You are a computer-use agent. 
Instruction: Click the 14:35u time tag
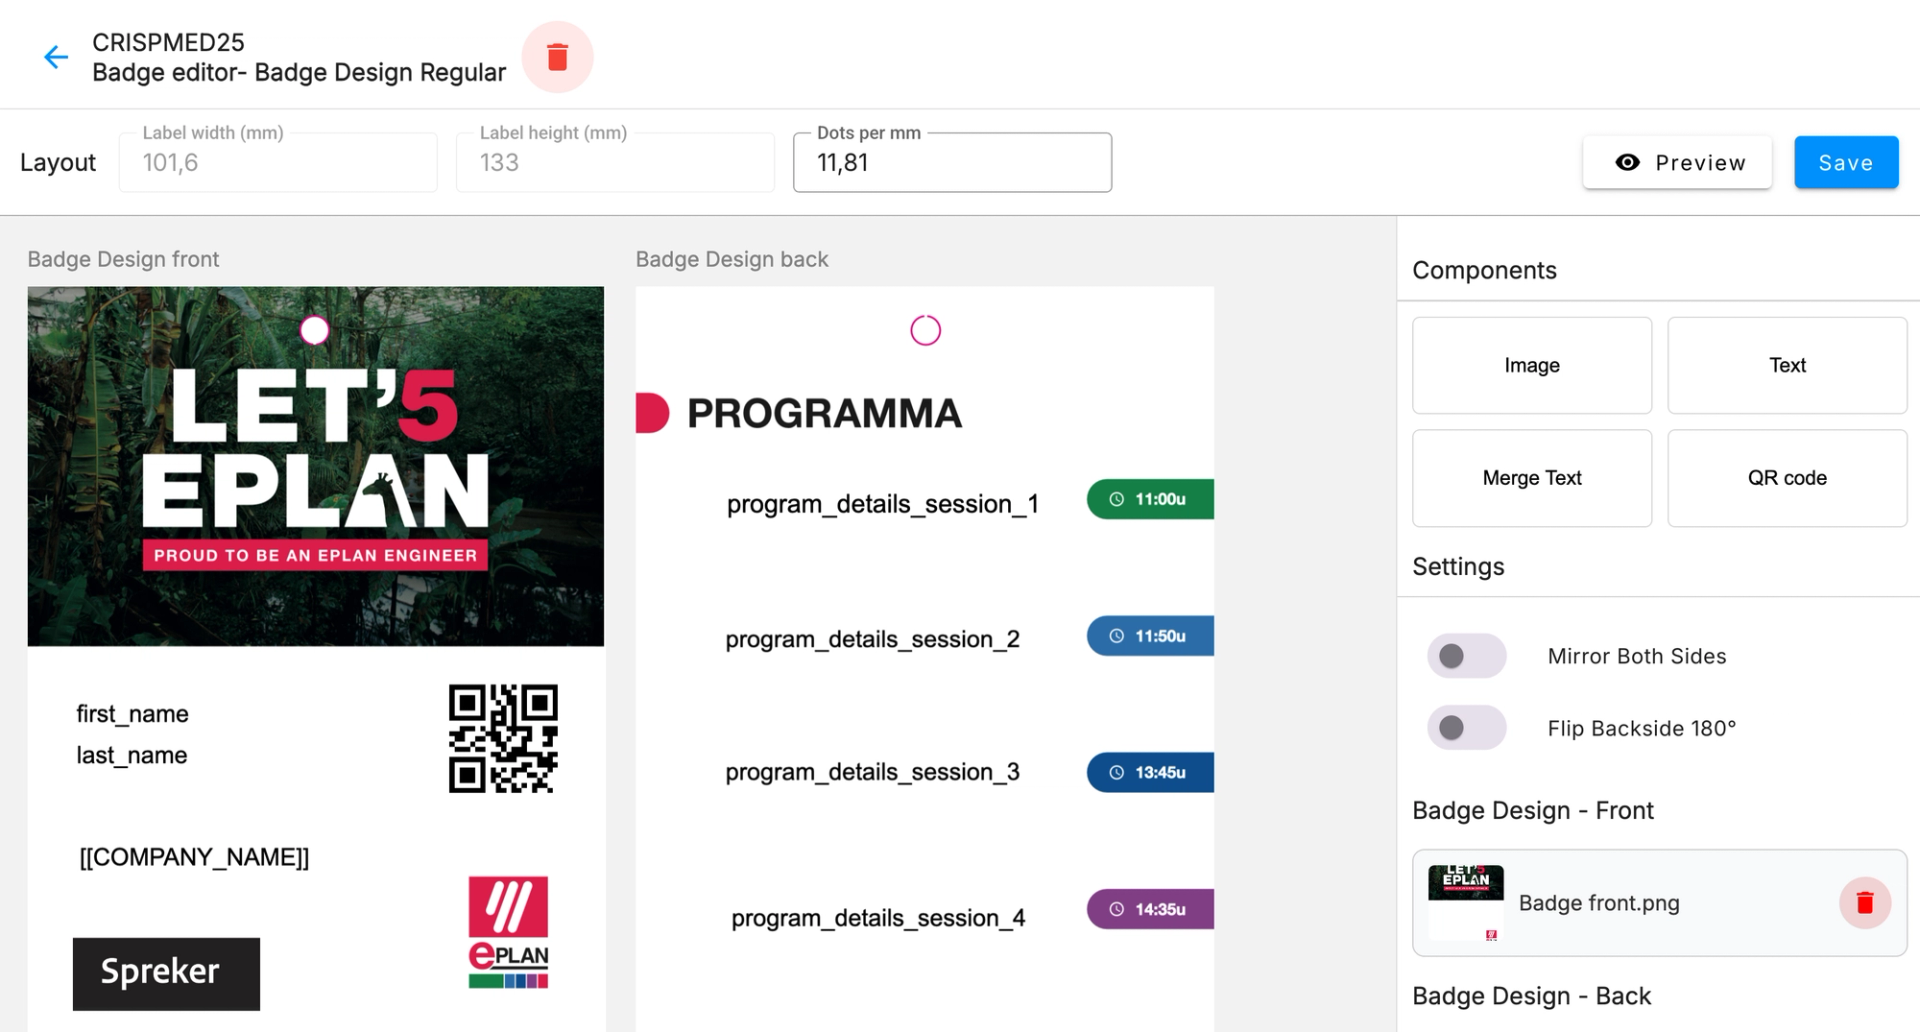point(1150,909)
